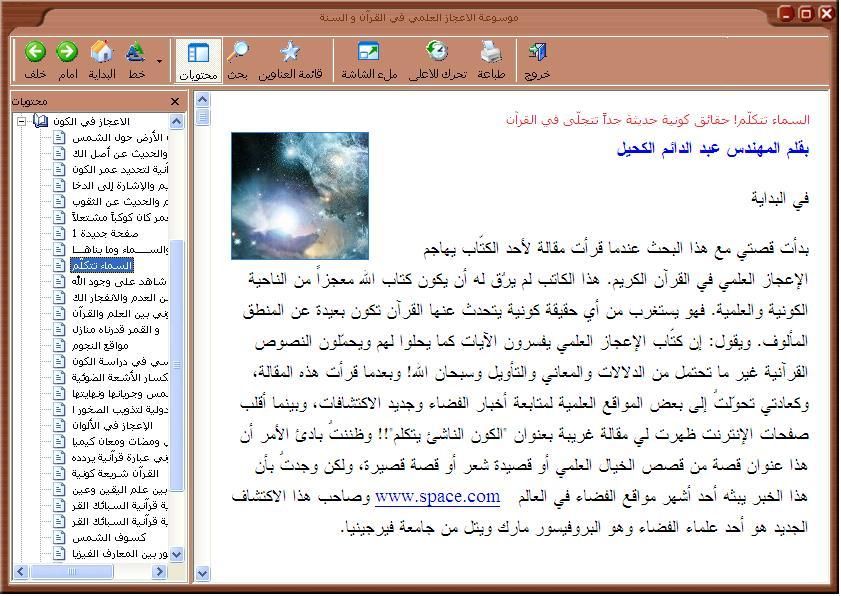Image resolution: width=841 pixels, height=596 pixels.
Task: Click the nebula image in the article
Action: click(300, 196)
